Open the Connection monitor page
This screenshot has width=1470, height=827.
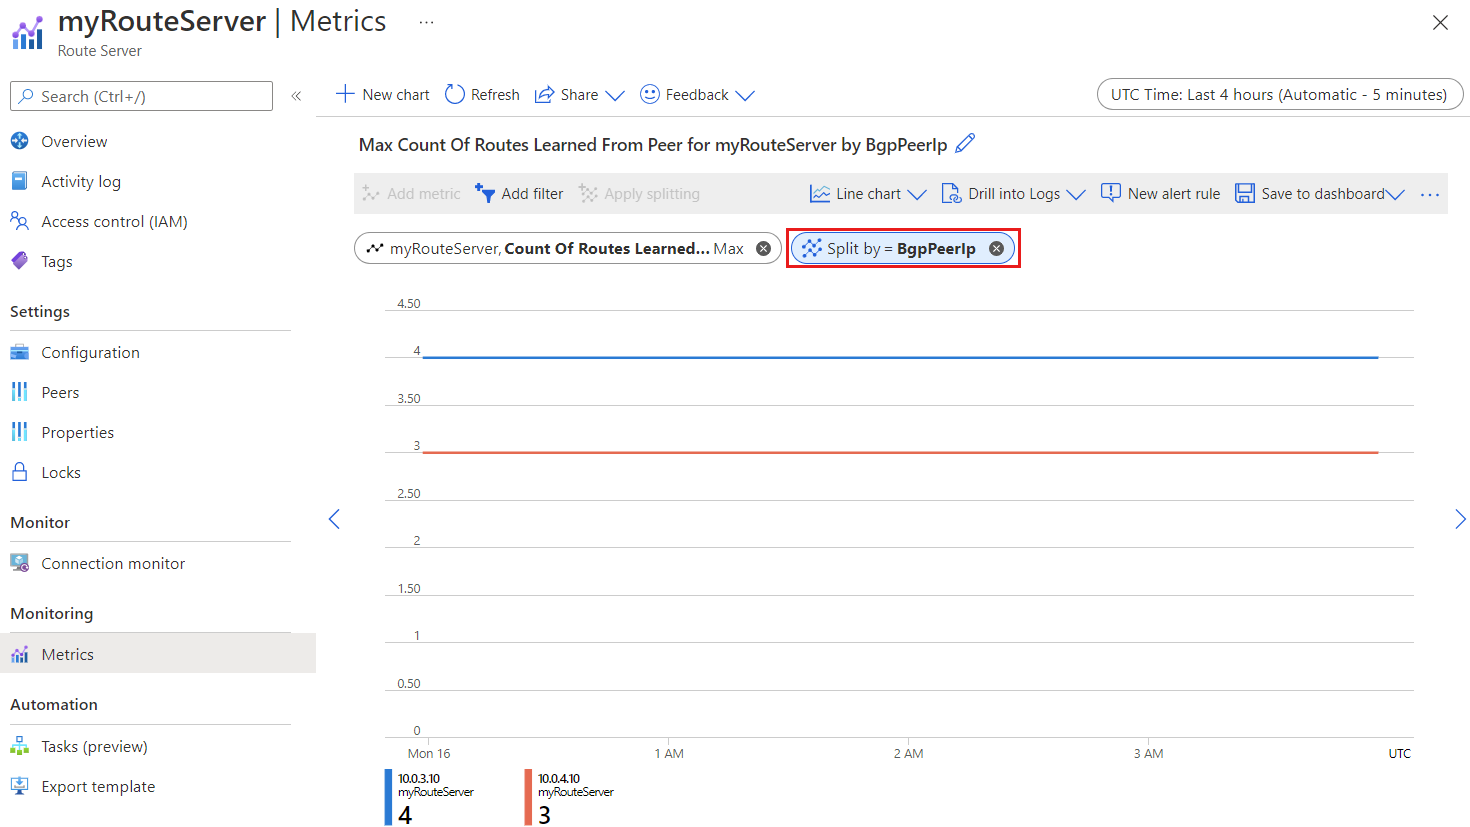[113, 563]
